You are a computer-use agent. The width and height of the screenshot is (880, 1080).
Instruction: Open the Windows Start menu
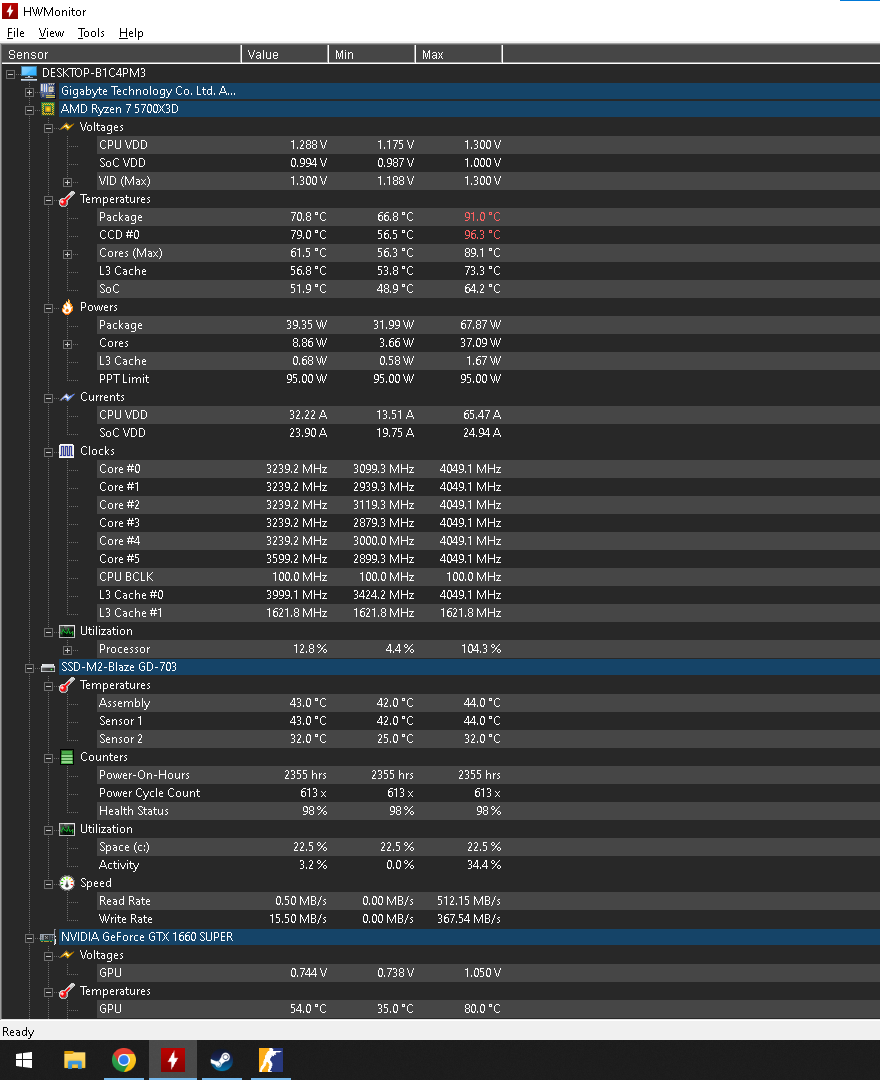(x=24, y=1060)
